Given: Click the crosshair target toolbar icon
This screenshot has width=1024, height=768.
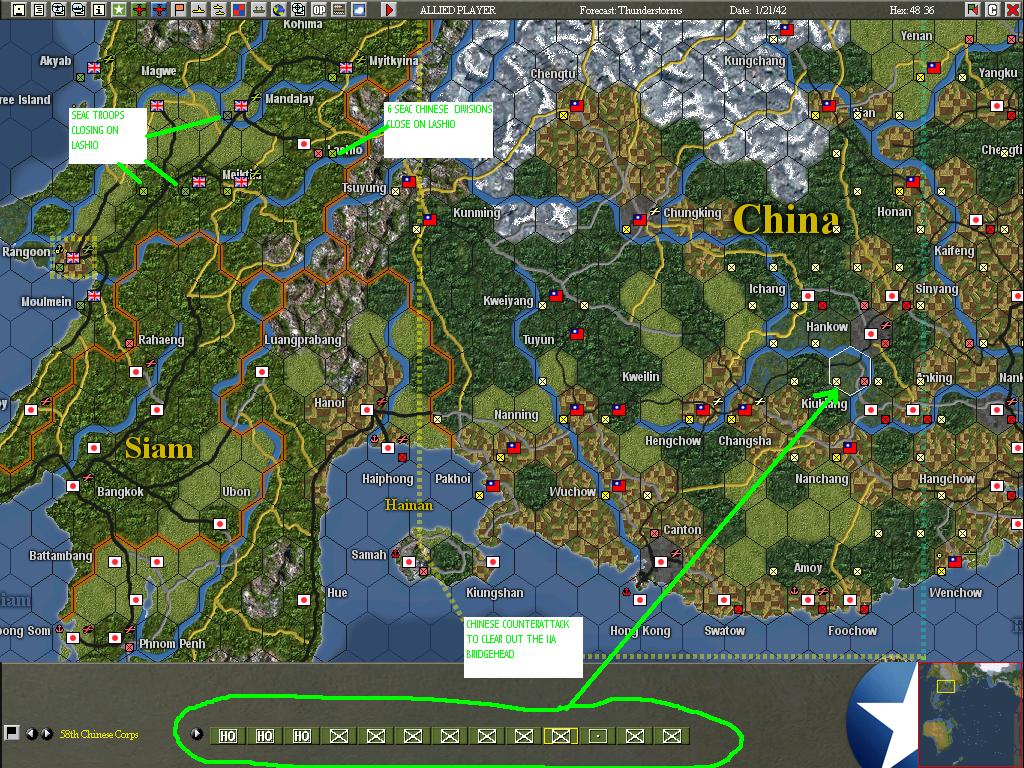Looking at the screenshot, I should [298, 10].
